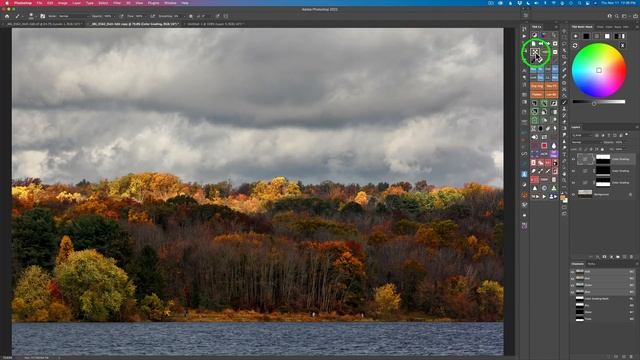Open the Apple menu

(x=7, y=3)
